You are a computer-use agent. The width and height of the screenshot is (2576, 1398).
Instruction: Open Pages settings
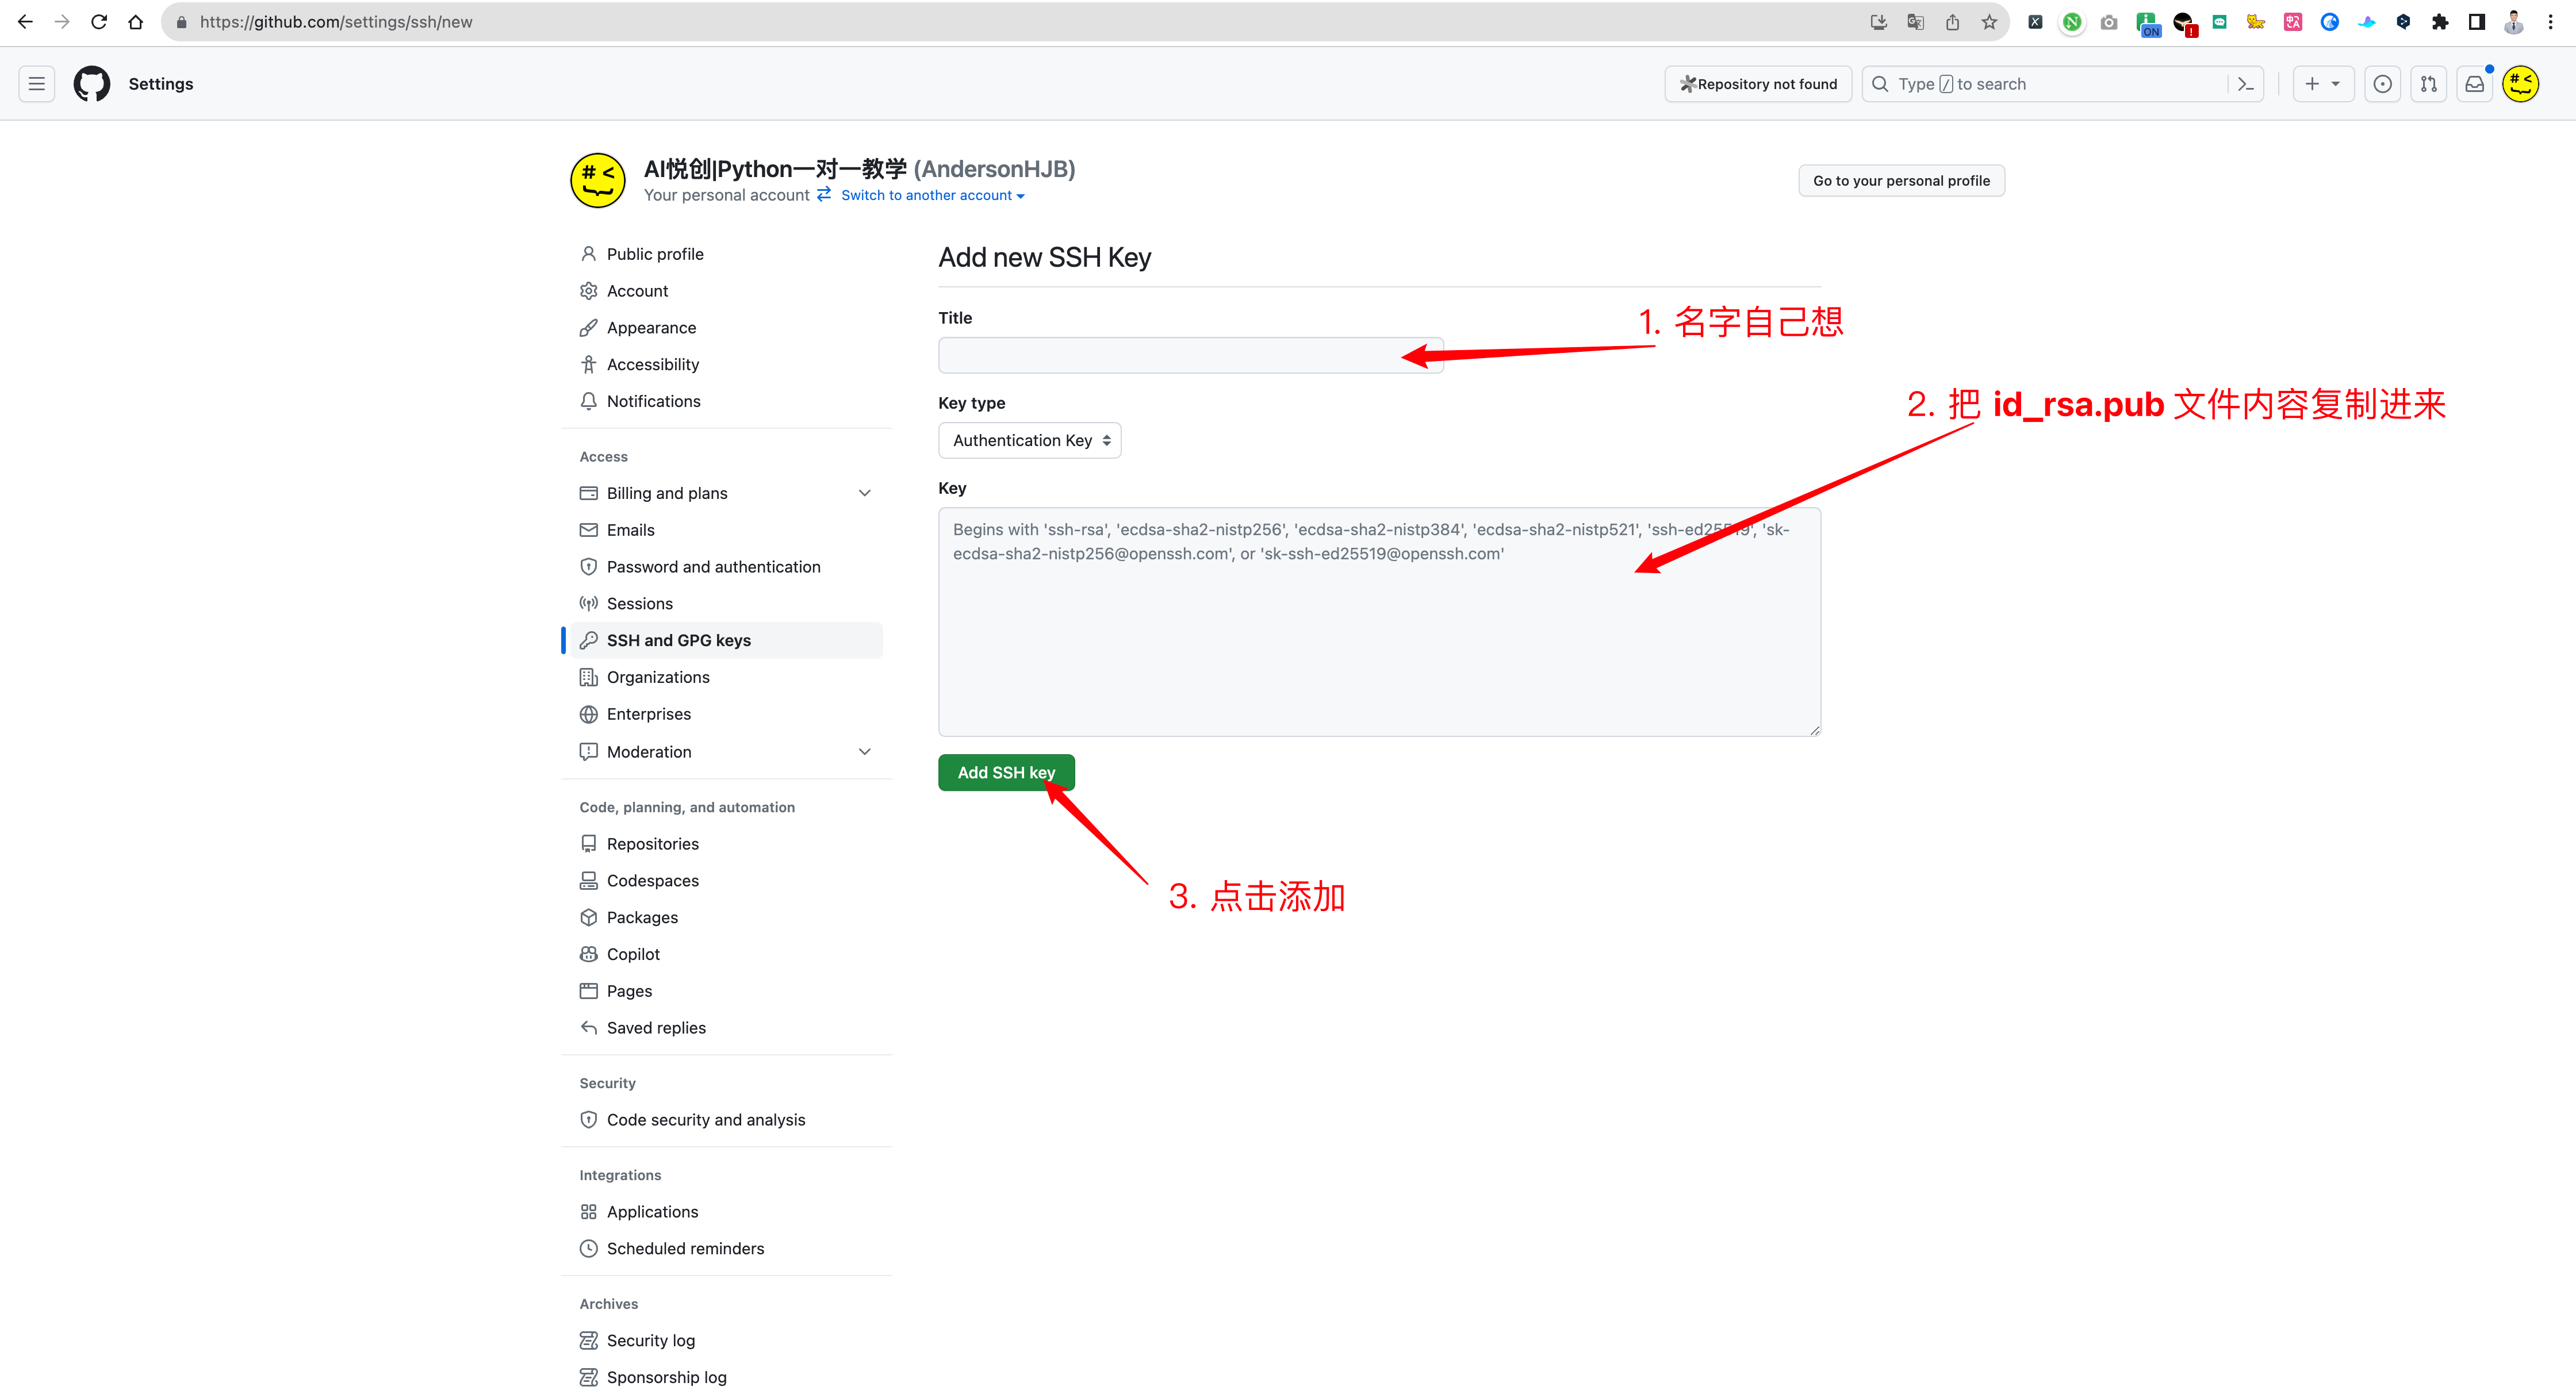click(x=726, y=991)
